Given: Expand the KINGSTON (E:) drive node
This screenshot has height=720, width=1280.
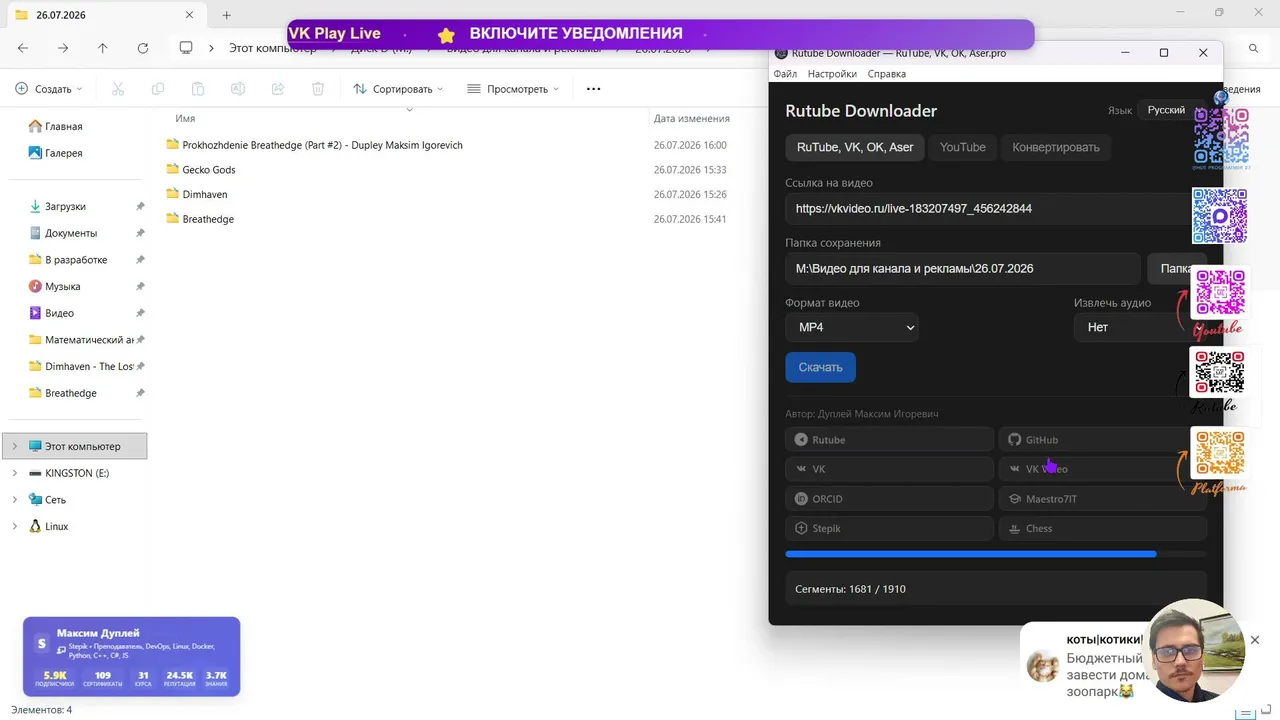Looking at the screenshot, I should click(14, 473).
